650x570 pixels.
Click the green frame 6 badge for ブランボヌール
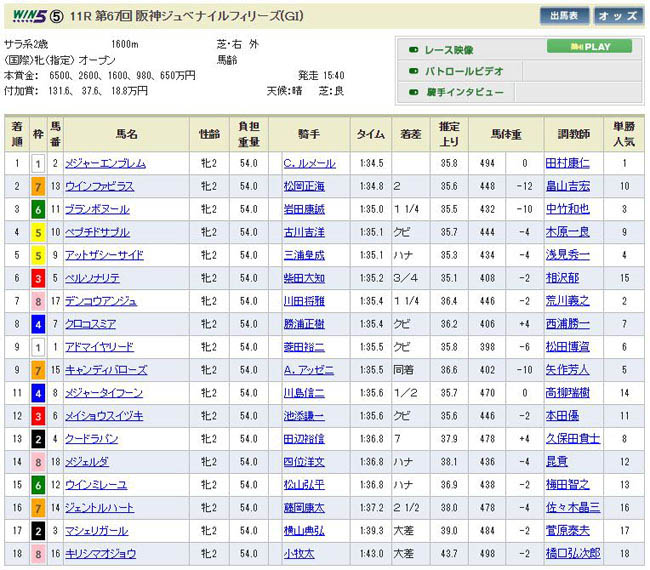[37, 209]
